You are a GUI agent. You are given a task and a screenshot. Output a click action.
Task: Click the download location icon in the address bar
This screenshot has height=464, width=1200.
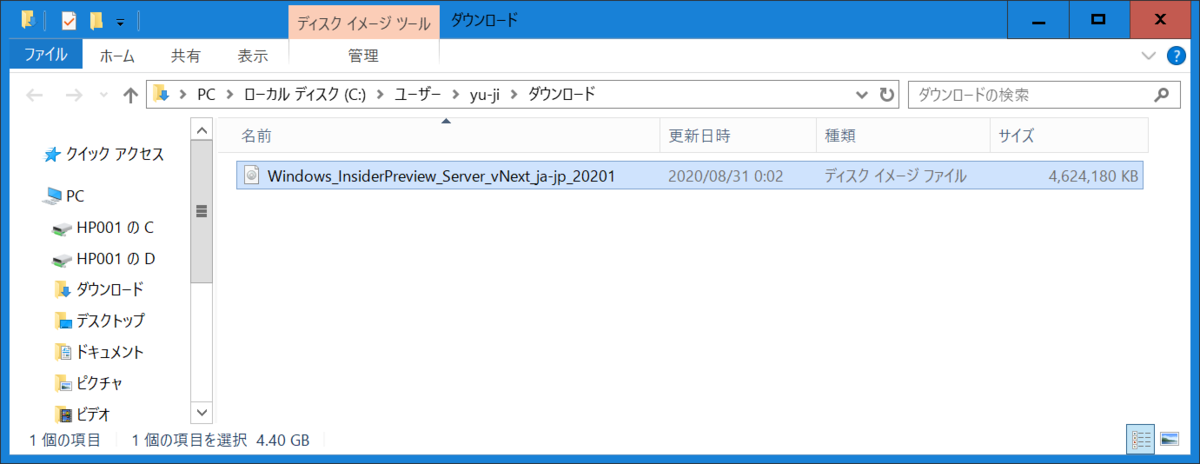[x=161, y=95]
